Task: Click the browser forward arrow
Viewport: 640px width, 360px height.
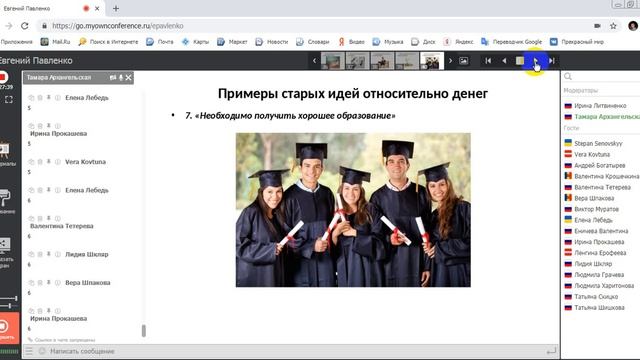Action: tap(9, 26)
